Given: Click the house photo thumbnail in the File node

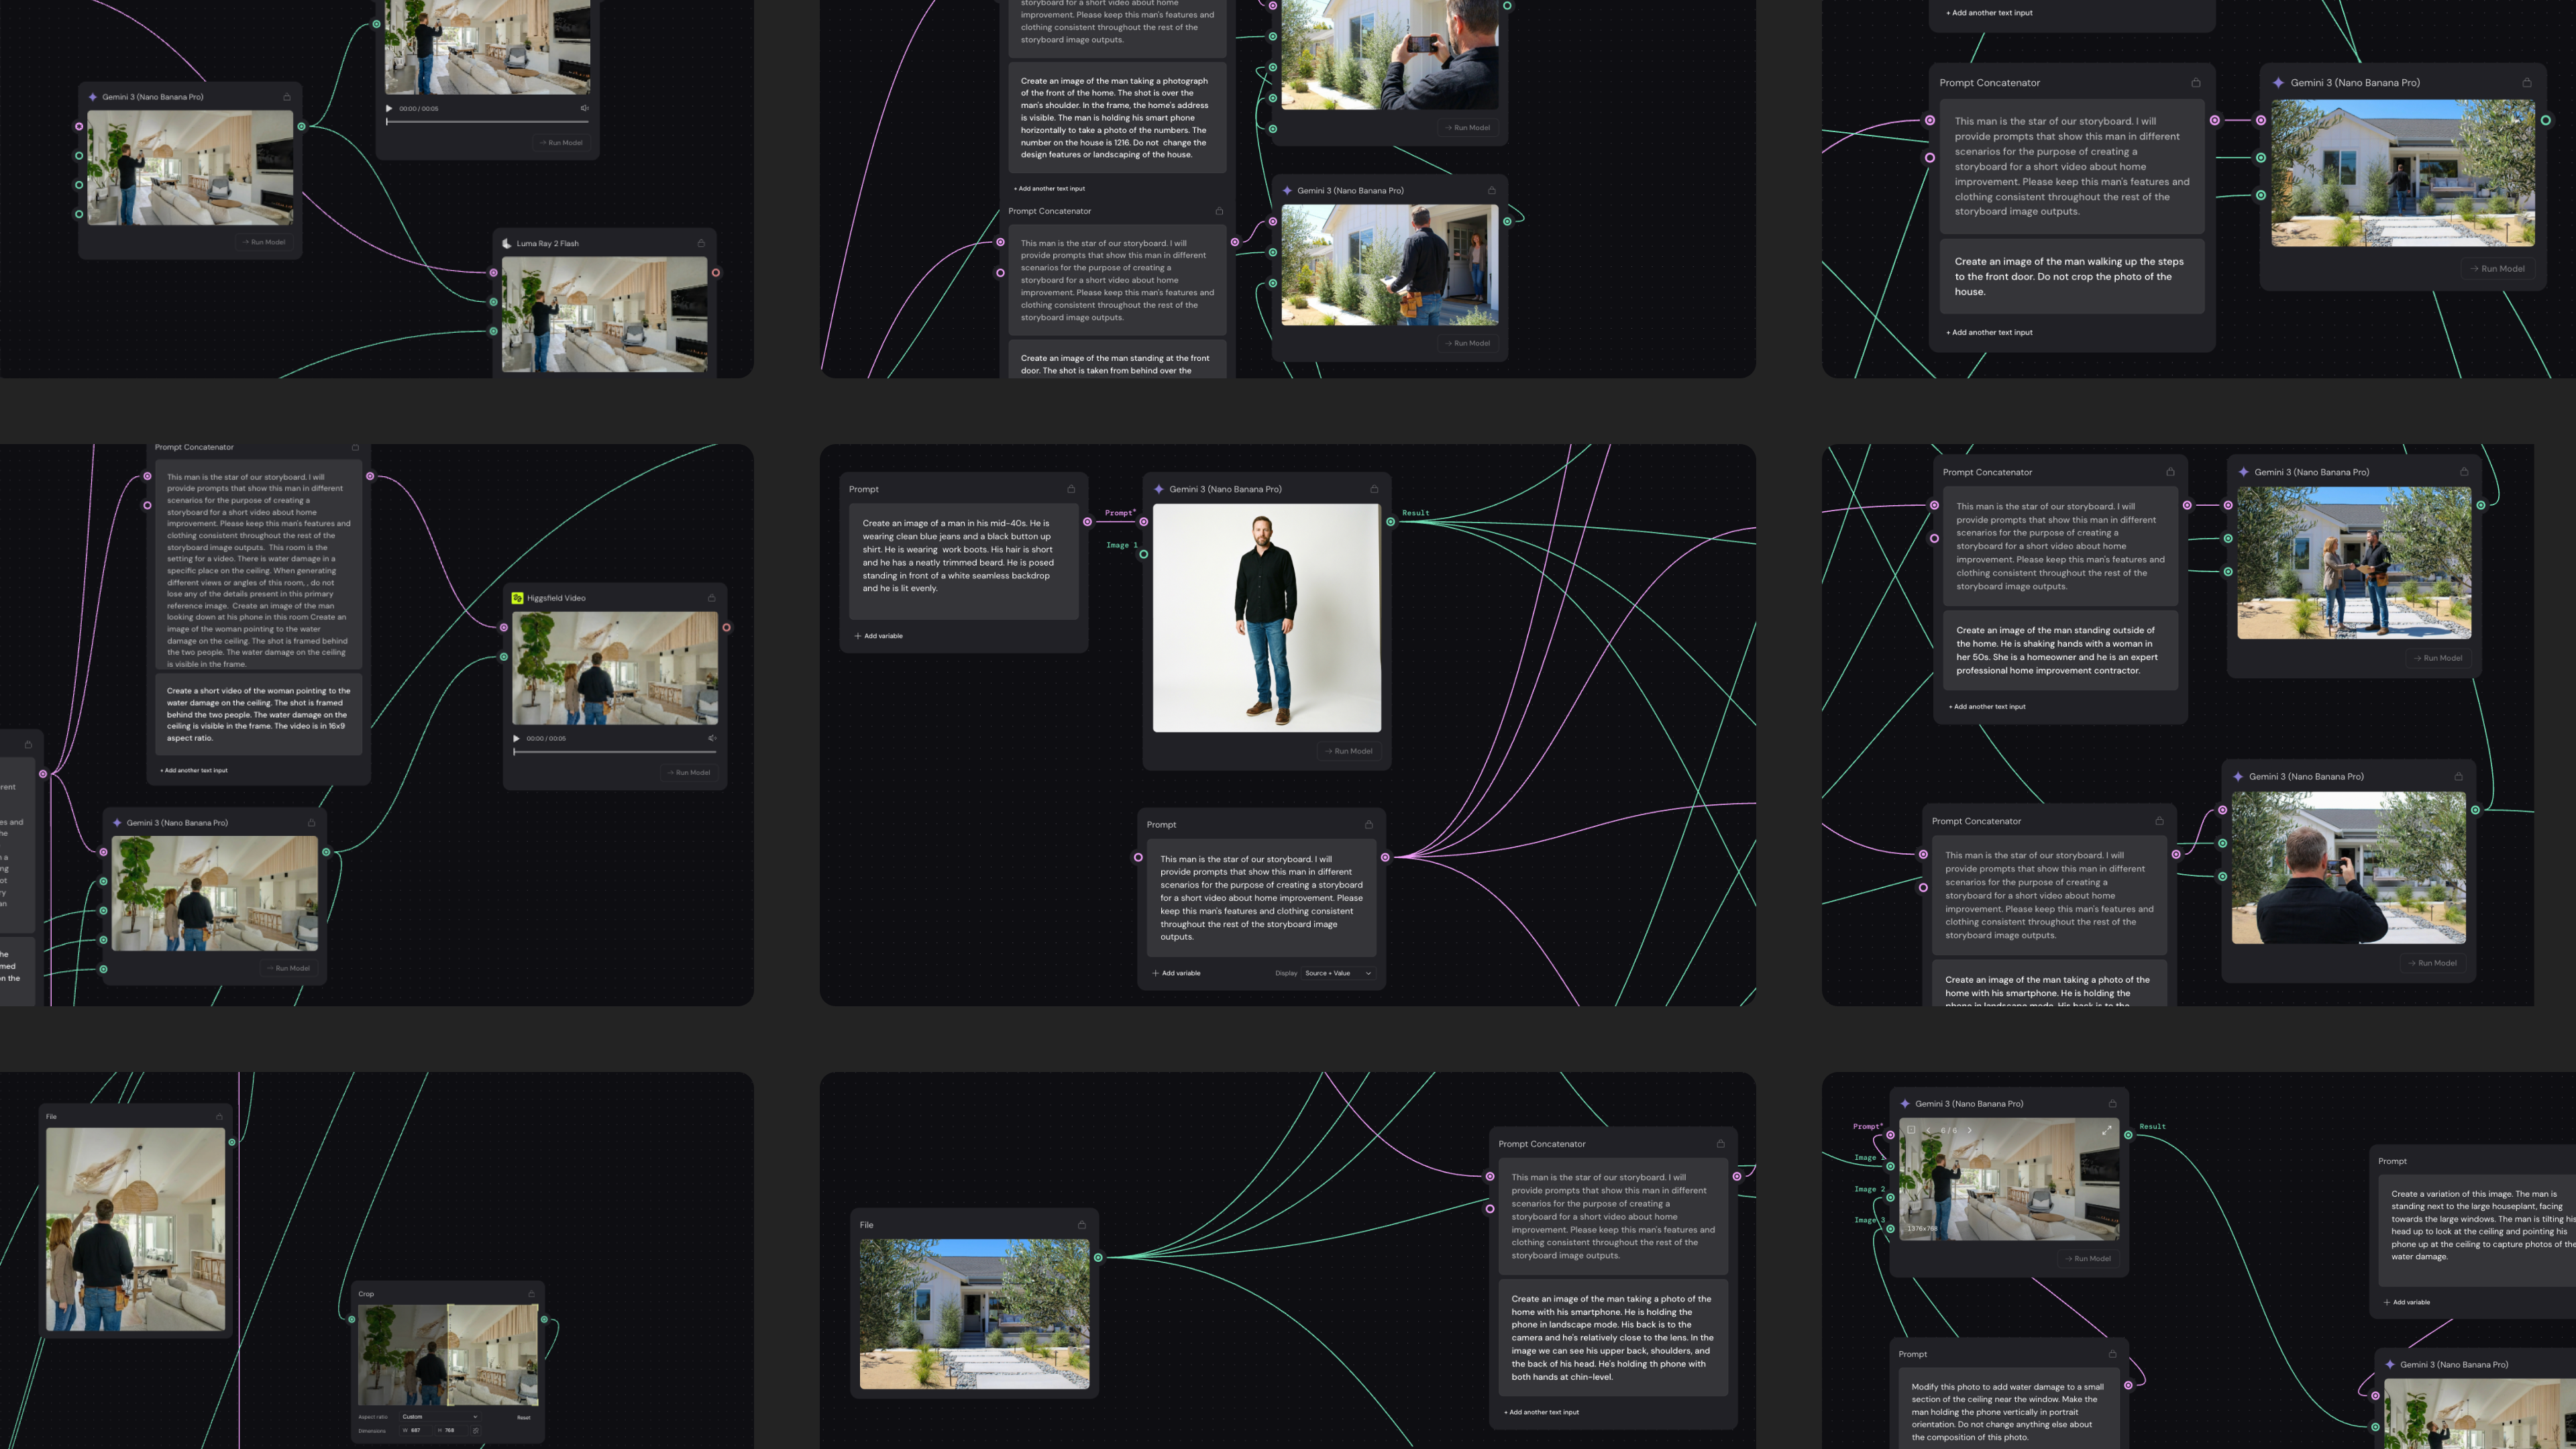Looking at the screenshot, I should 975,1312.
